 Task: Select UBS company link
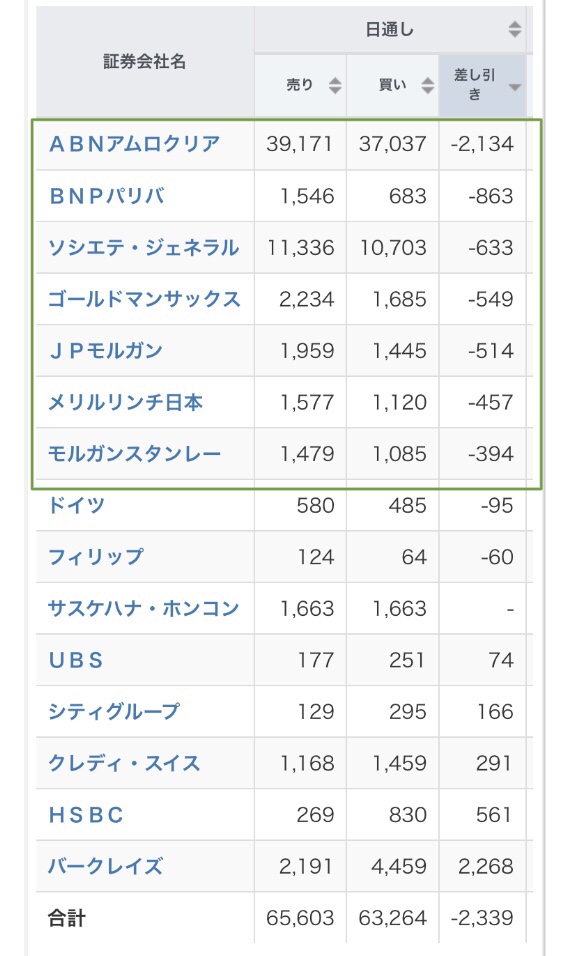tap(76, 660)
